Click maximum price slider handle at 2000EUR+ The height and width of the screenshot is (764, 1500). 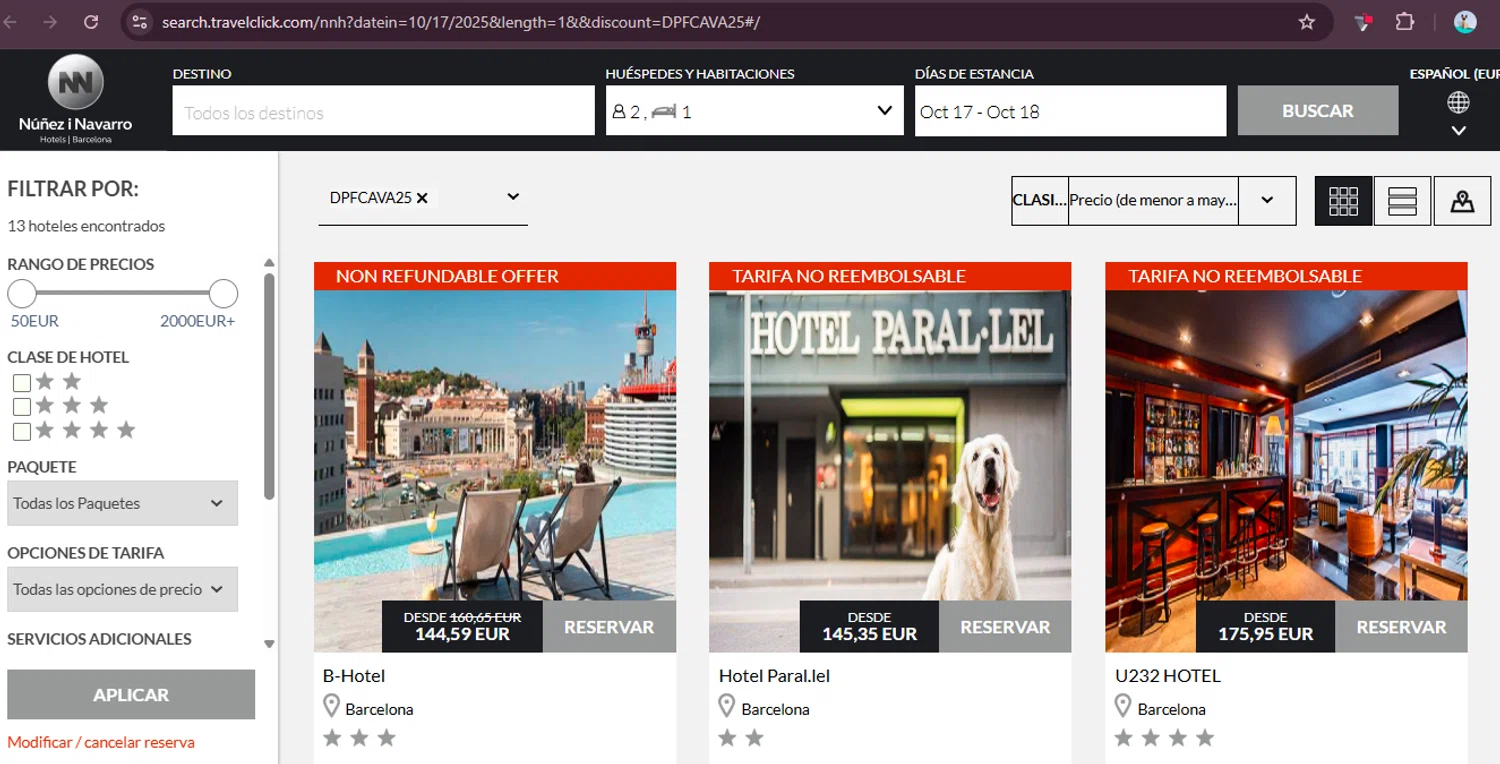[223, 294]
